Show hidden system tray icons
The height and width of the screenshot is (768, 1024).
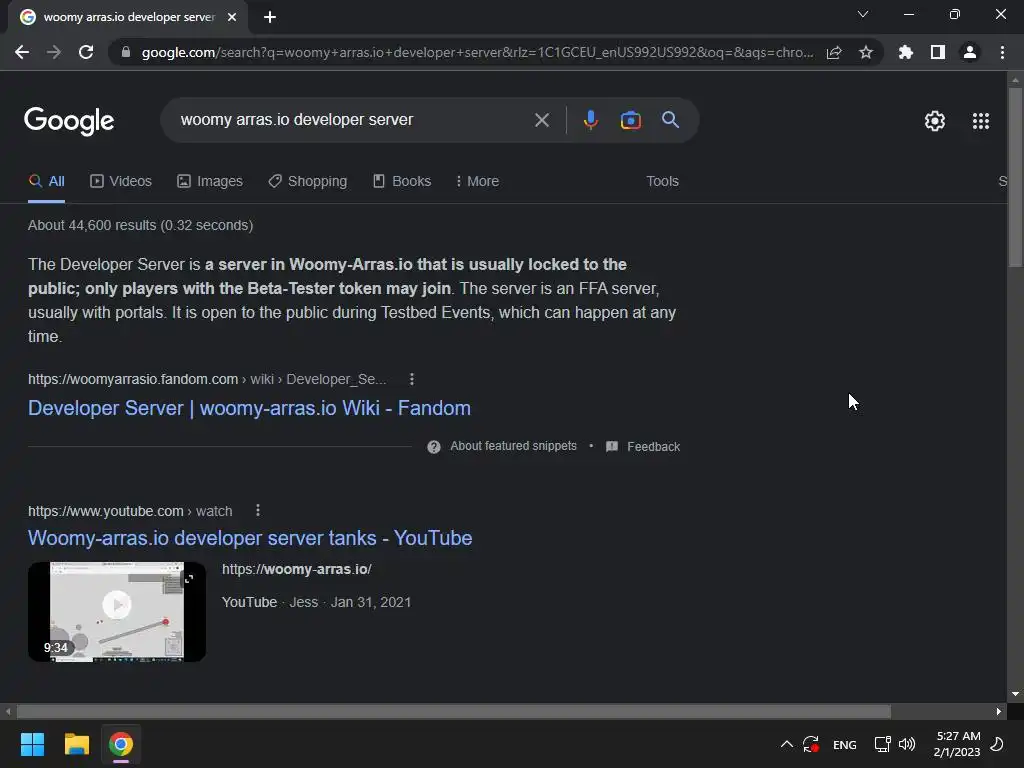point(787,744)
